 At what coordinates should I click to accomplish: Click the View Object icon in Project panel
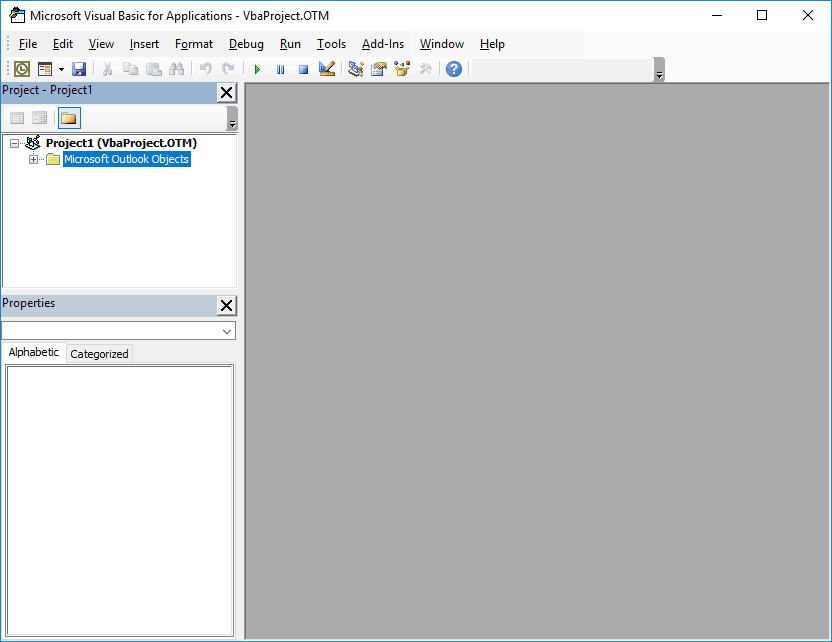40,118
